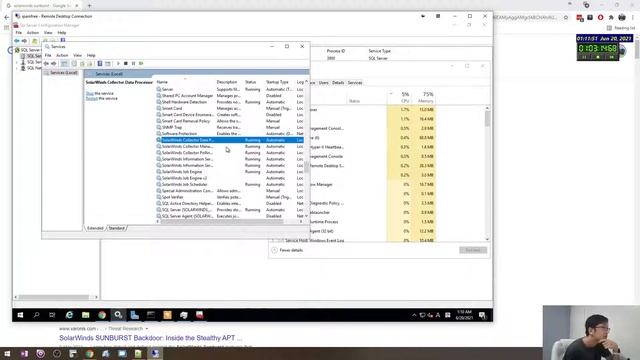Click Restart Service green icon
The height and width of the screenshot is (360, 640).
coord(141,64)
